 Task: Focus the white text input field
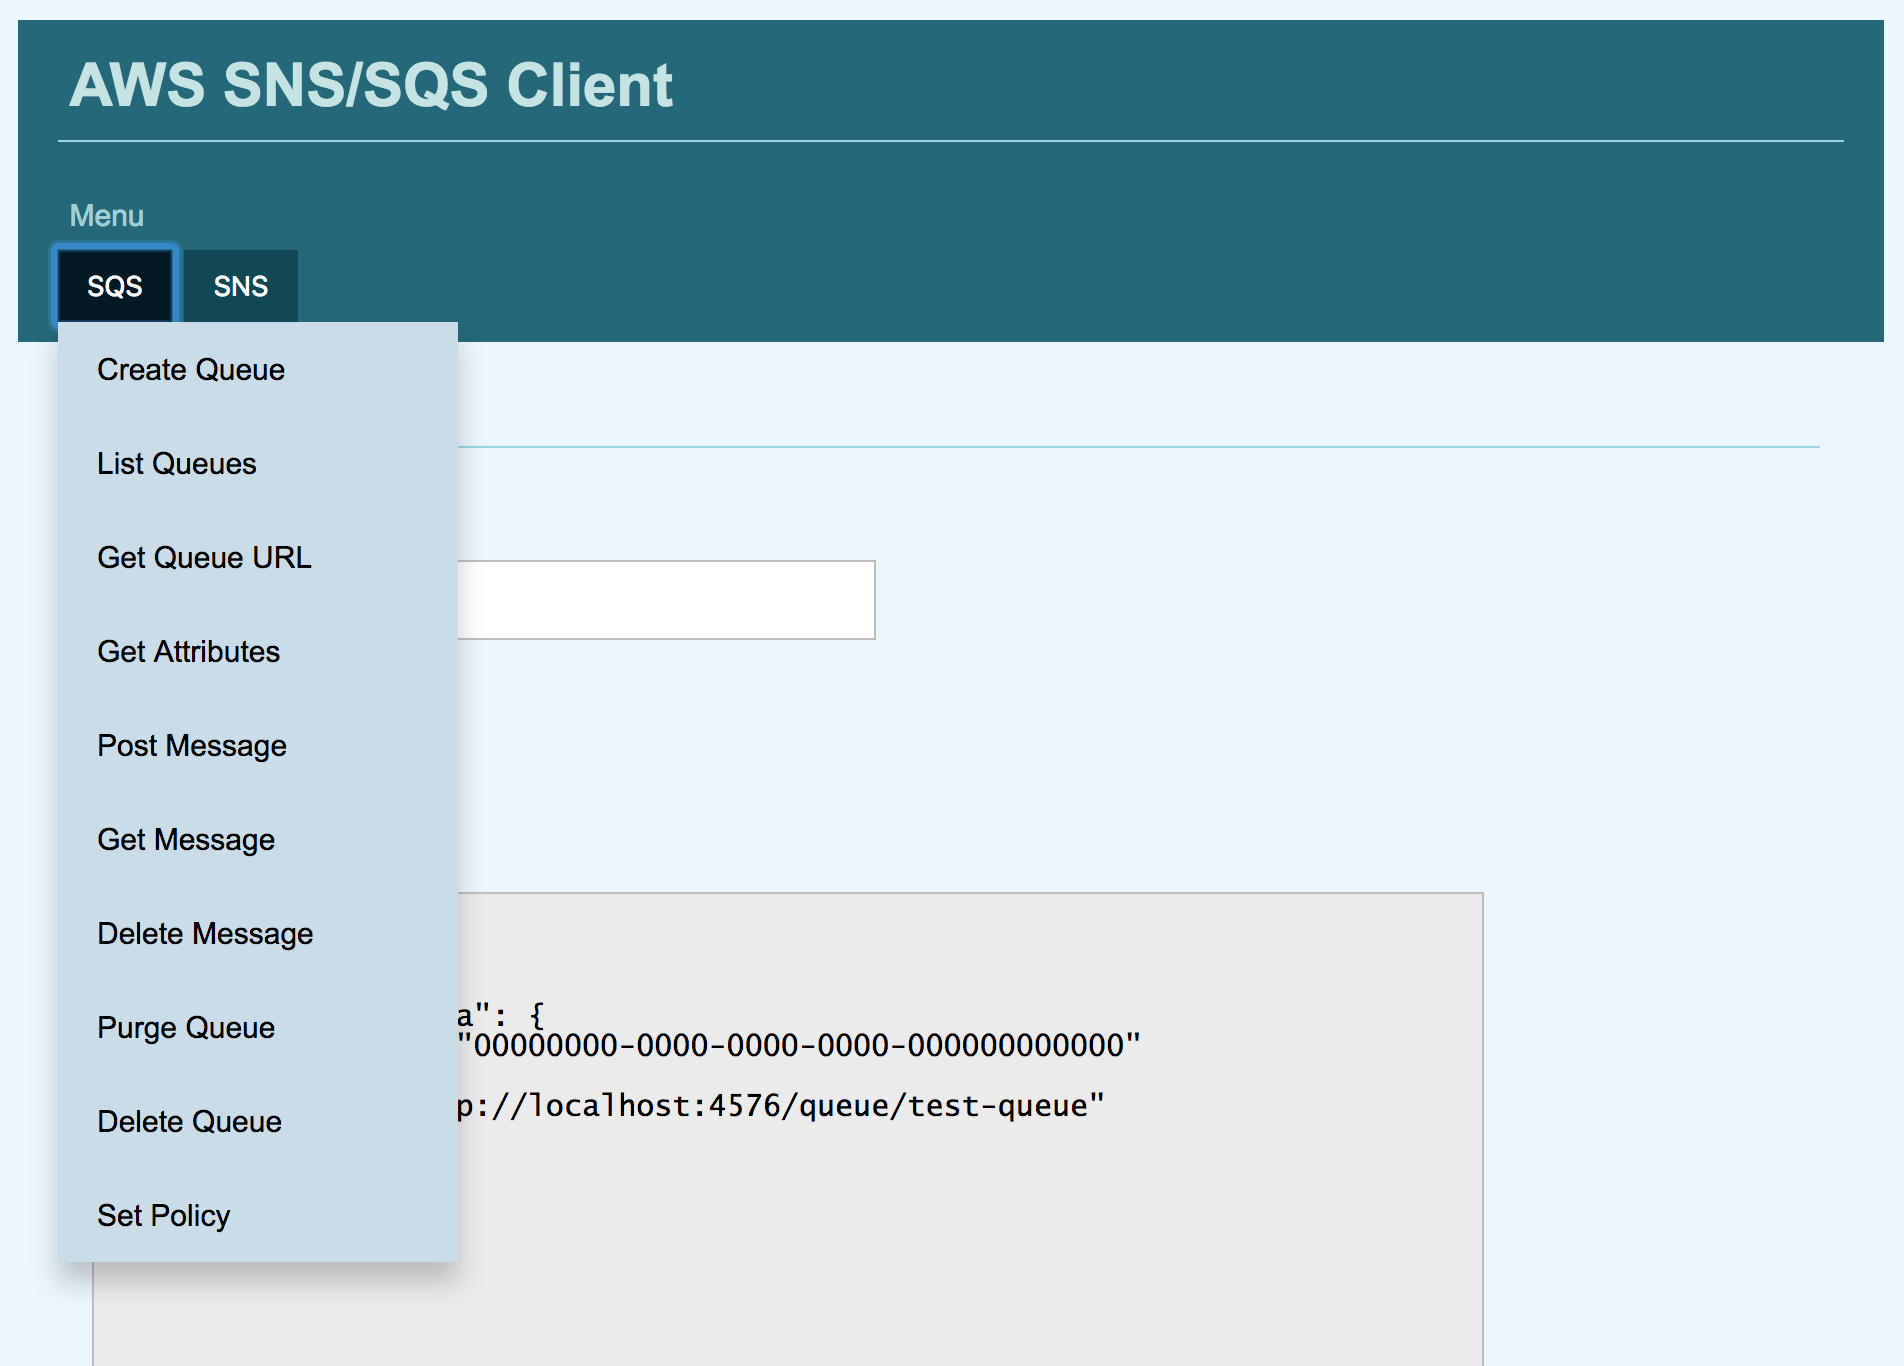click(666, 600)
